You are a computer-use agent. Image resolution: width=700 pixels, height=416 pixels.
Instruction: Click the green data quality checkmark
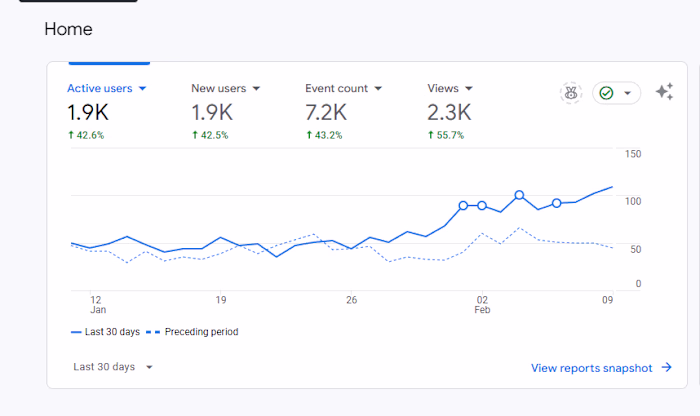[606, 93]
